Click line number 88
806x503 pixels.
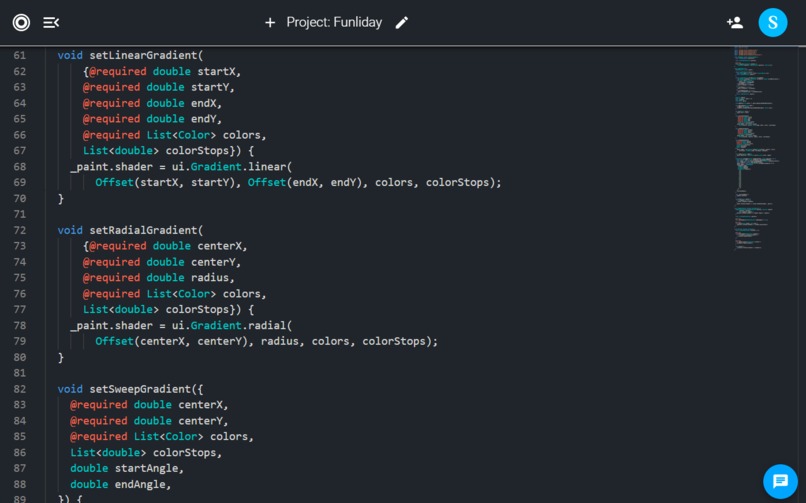click(20, 484)
